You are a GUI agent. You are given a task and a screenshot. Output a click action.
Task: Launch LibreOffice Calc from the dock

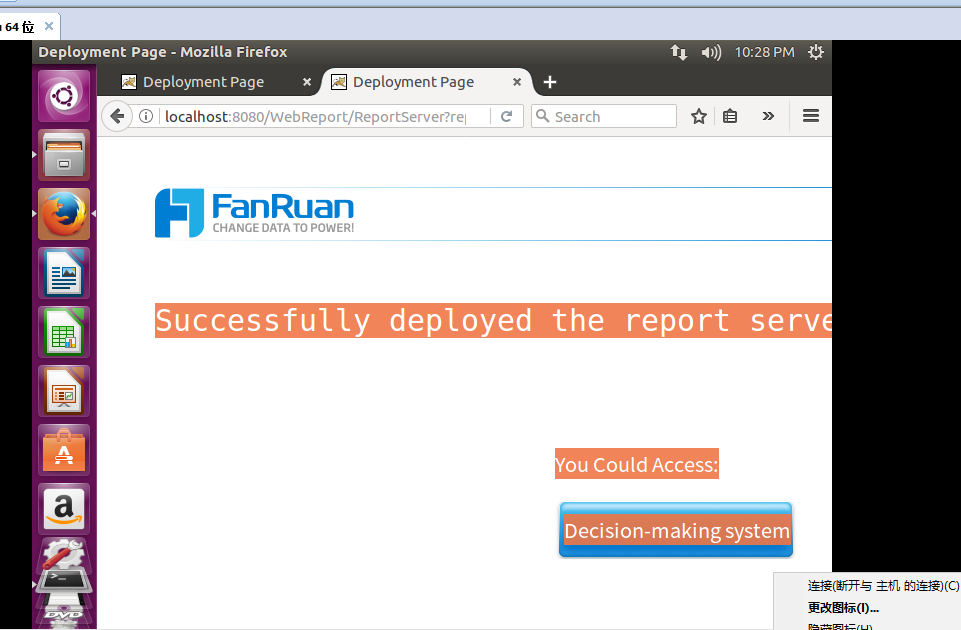pyautogui.click(x=64, y=332)
